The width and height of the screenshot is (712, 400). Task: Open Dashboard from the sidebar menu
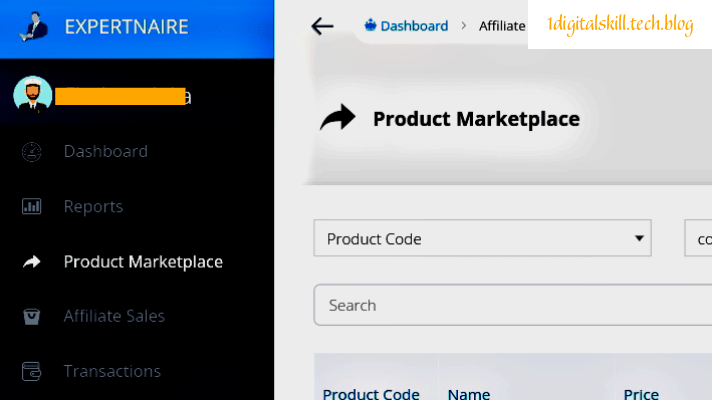105,152
